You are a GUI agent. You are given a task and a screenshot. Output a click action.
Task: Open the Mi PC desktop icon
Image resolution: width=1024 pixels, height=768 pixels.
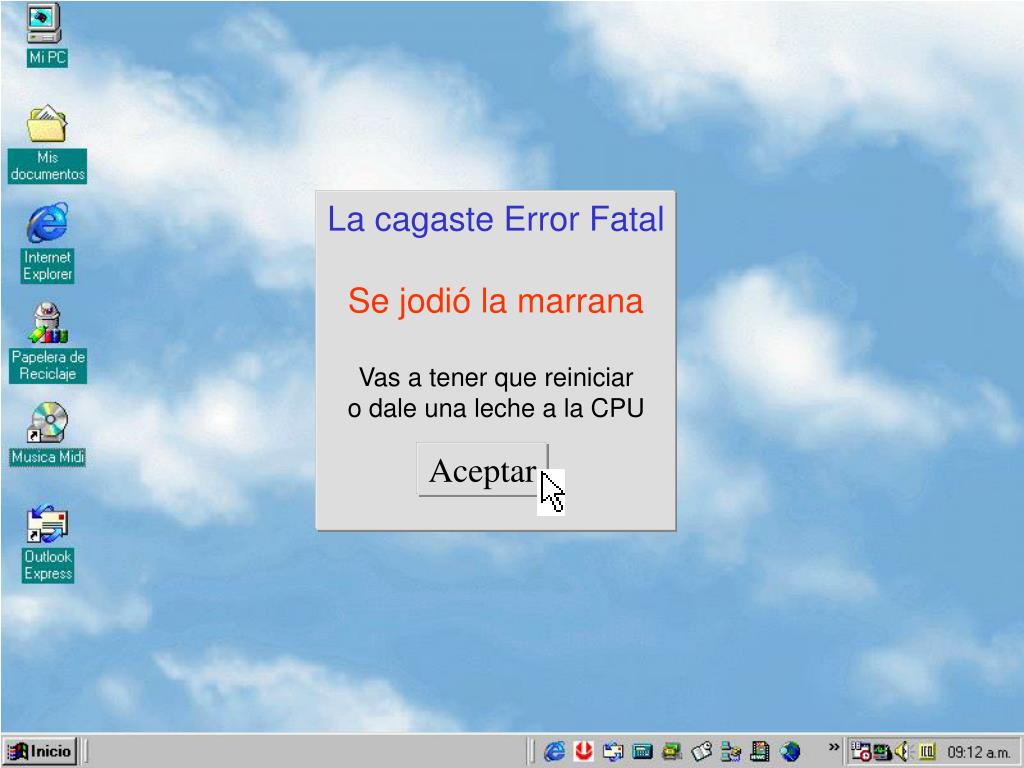point(46,34)
